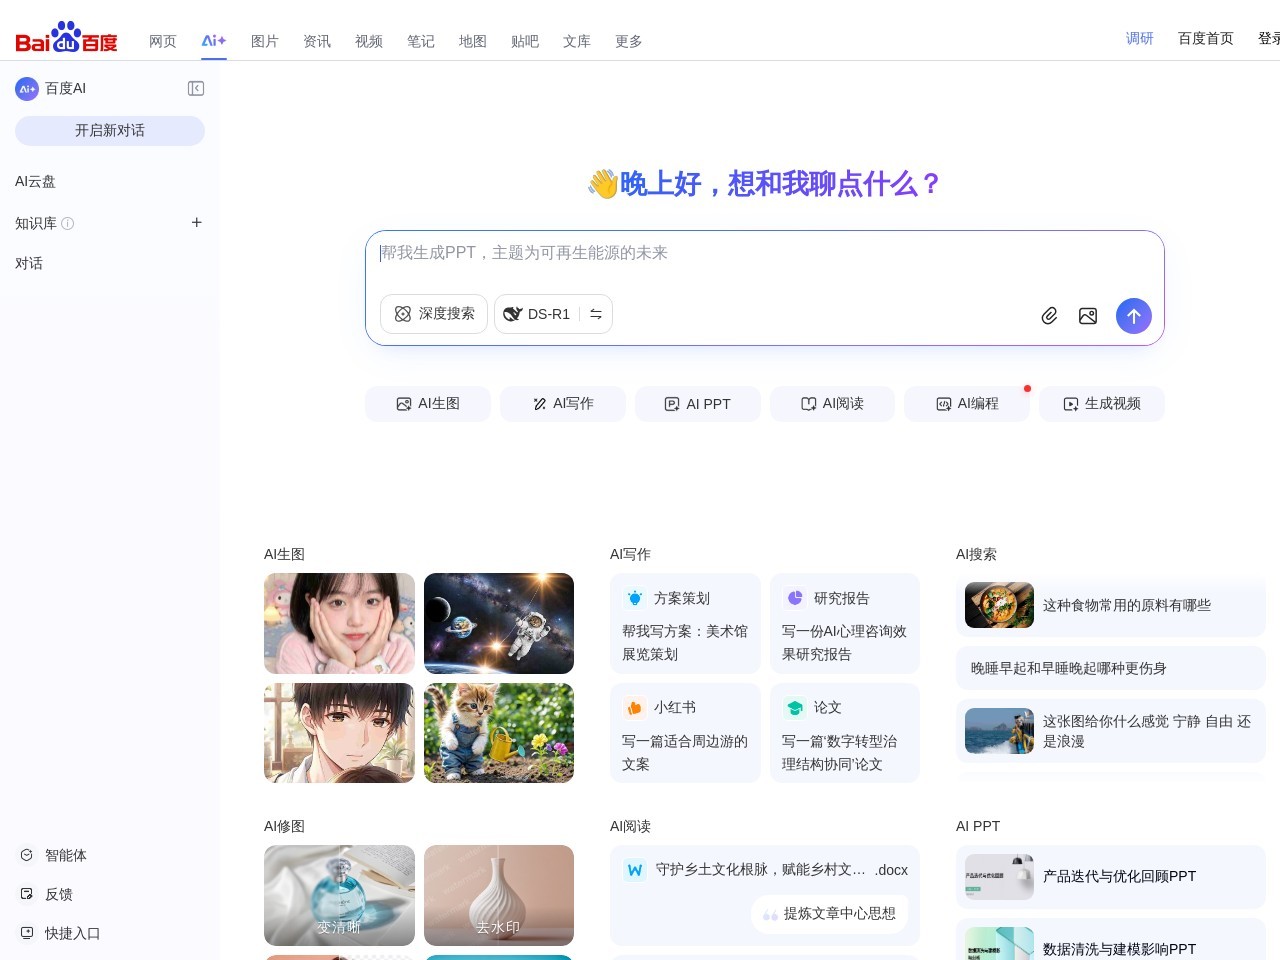Click the paperclip attach file icon
Image resolution: width=1280 pixels, height=960 pixels.
[1049, 316]
